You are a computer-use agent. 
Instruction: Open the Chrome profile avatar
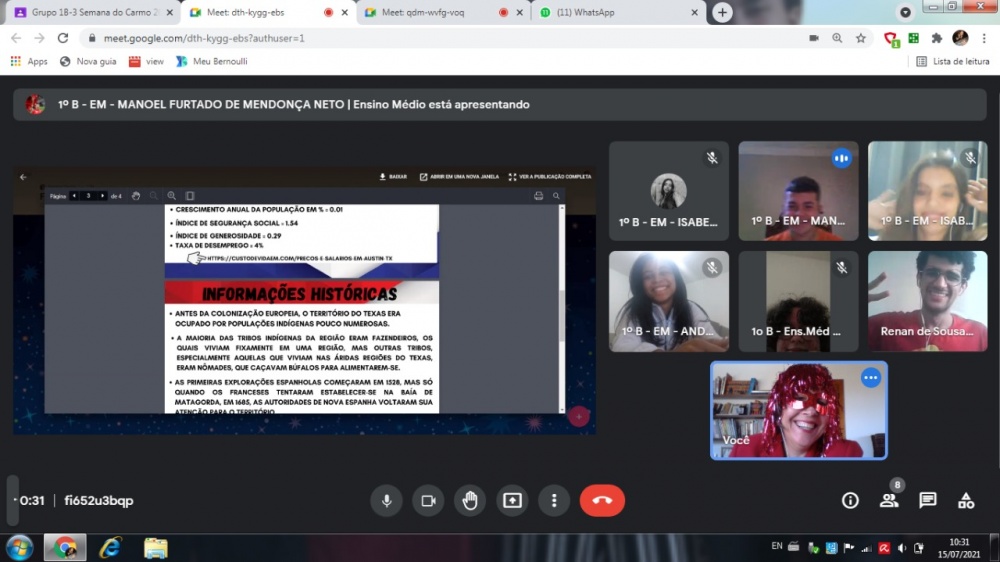[x=960, y=38]
